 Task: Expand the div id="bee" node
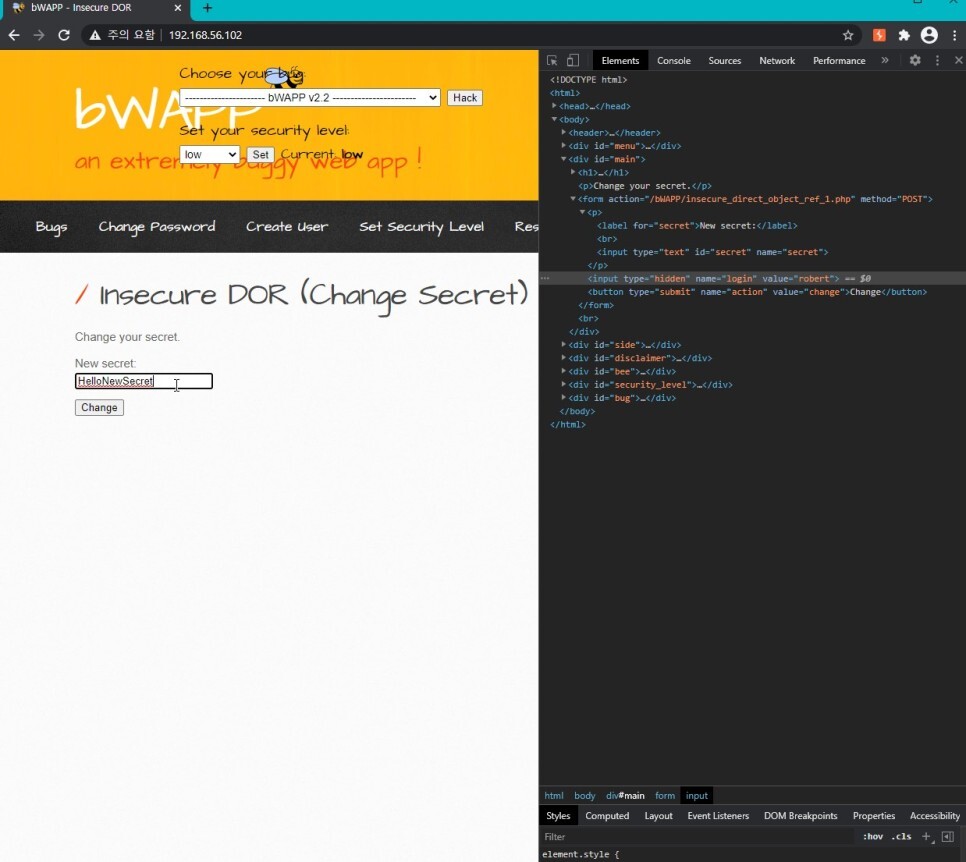coord(563,371)
